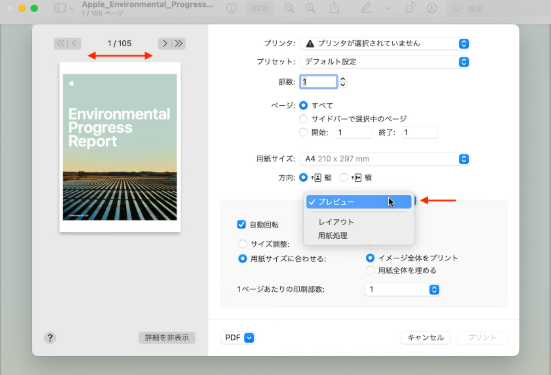Select 用紙サイズに合わせる radio button
Image resolution: width=551 pixels, height=375 pixels.
(242, 259)
